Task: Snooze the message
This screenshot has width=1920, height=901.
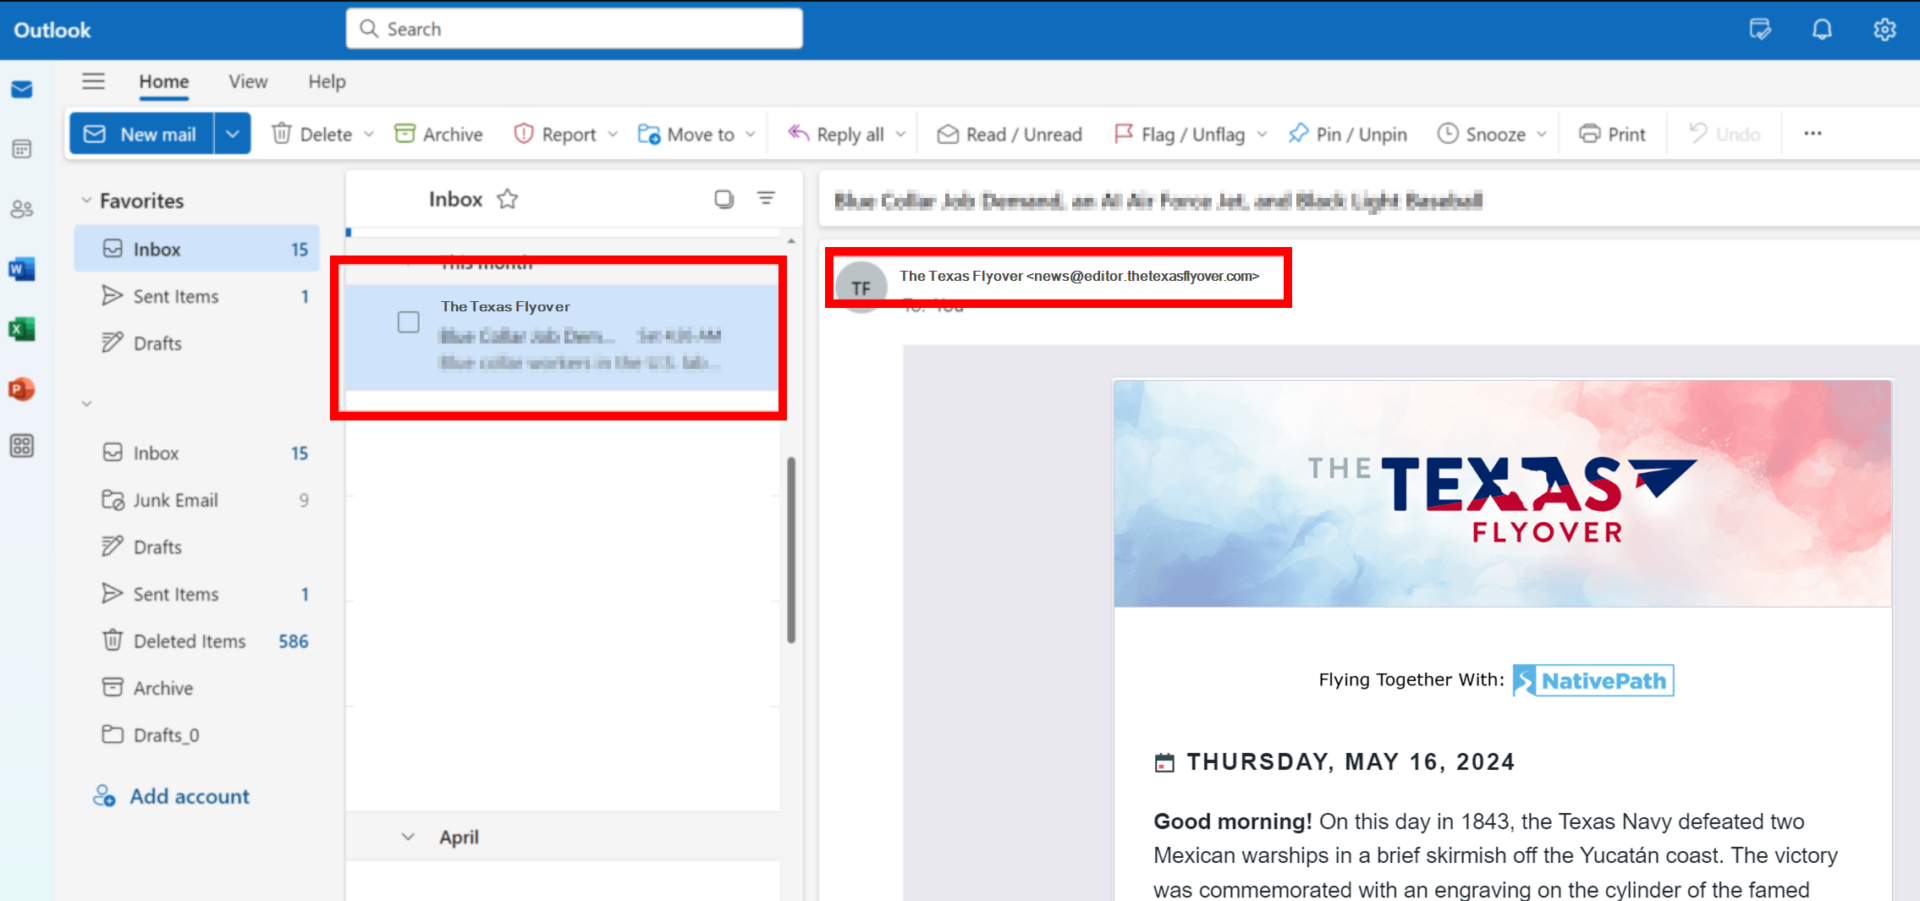Action: 1482,134
